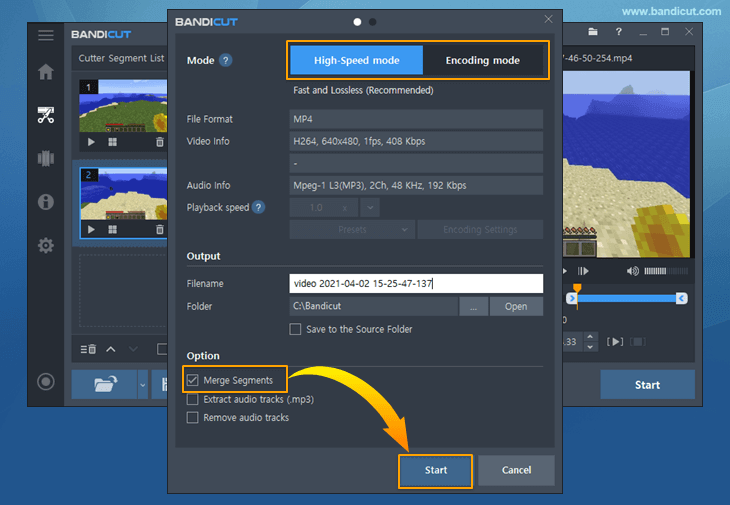This screenshot has width=730, height=505.
Task: Select segment 1 thumbnail
Action: [x=123, y=106]
